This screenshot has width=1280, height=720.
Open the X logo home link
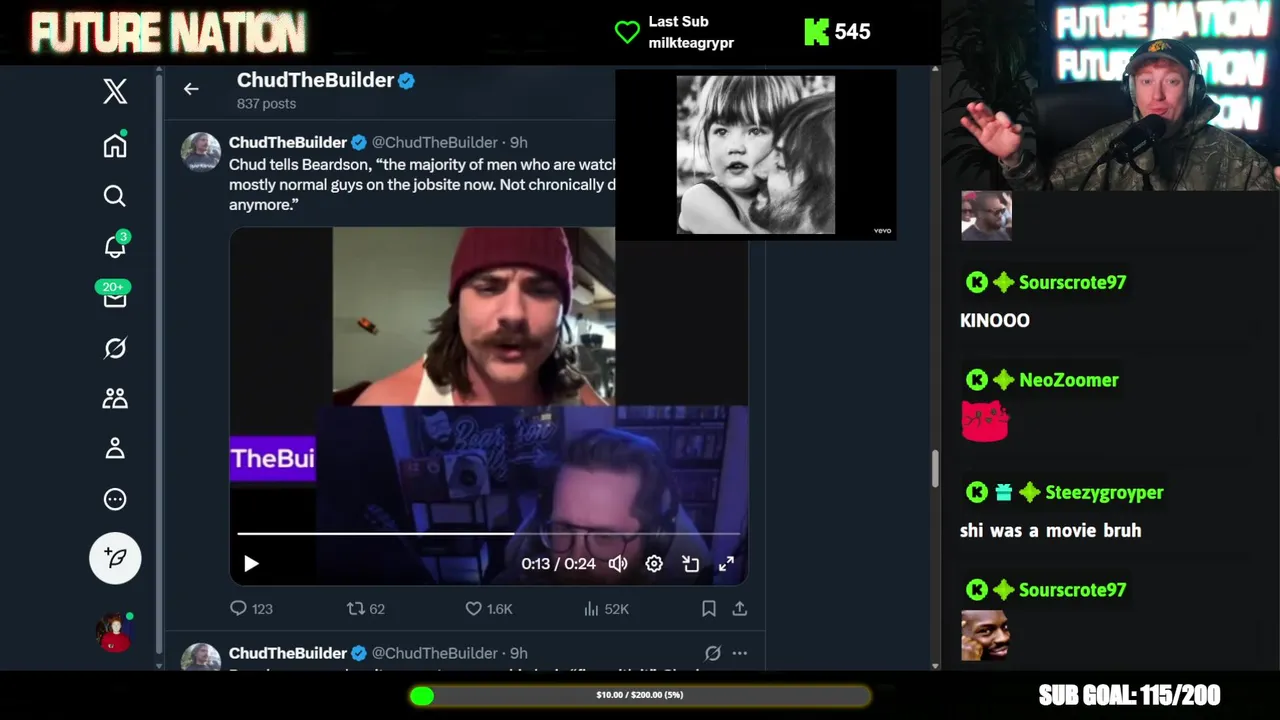pos(115,91)
